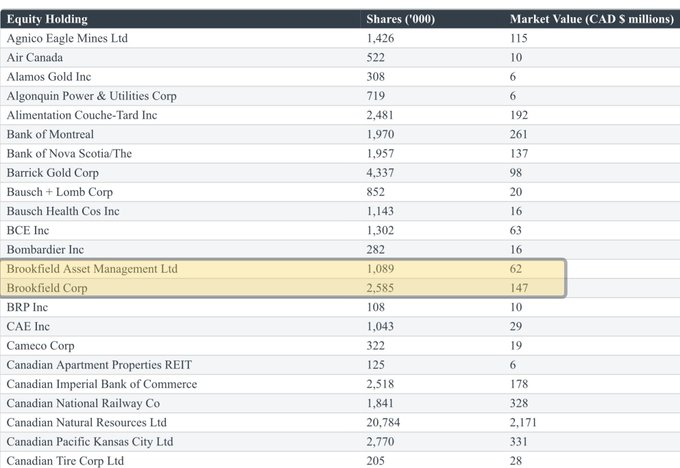This screenshot has width=680, height=468.
Task: Click shares value 1,426 for Agnico Eagle
Action: (x=380, y=38)
